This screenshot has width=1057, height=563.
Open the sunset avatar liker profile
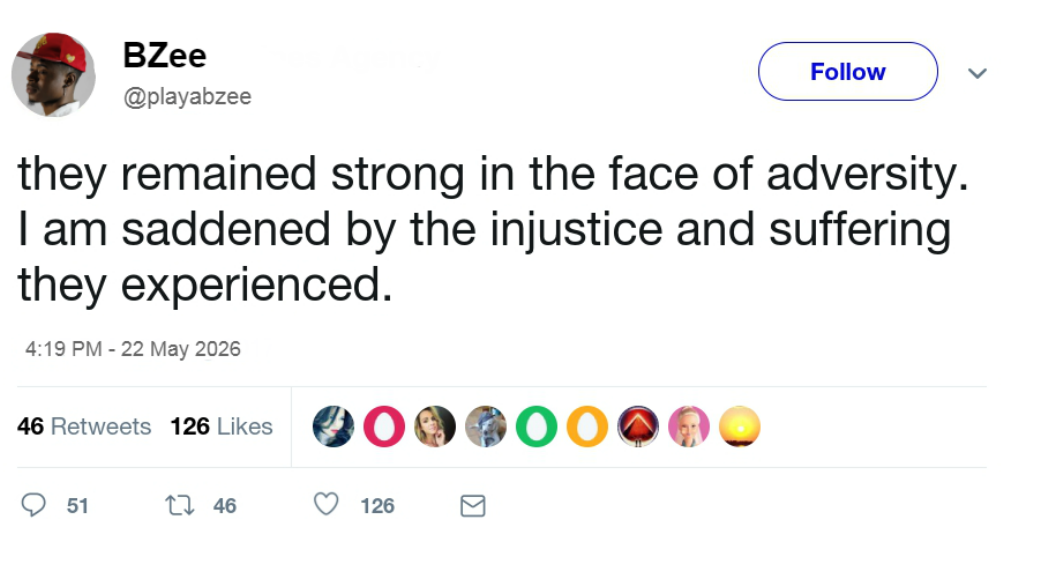coord(740,427)
